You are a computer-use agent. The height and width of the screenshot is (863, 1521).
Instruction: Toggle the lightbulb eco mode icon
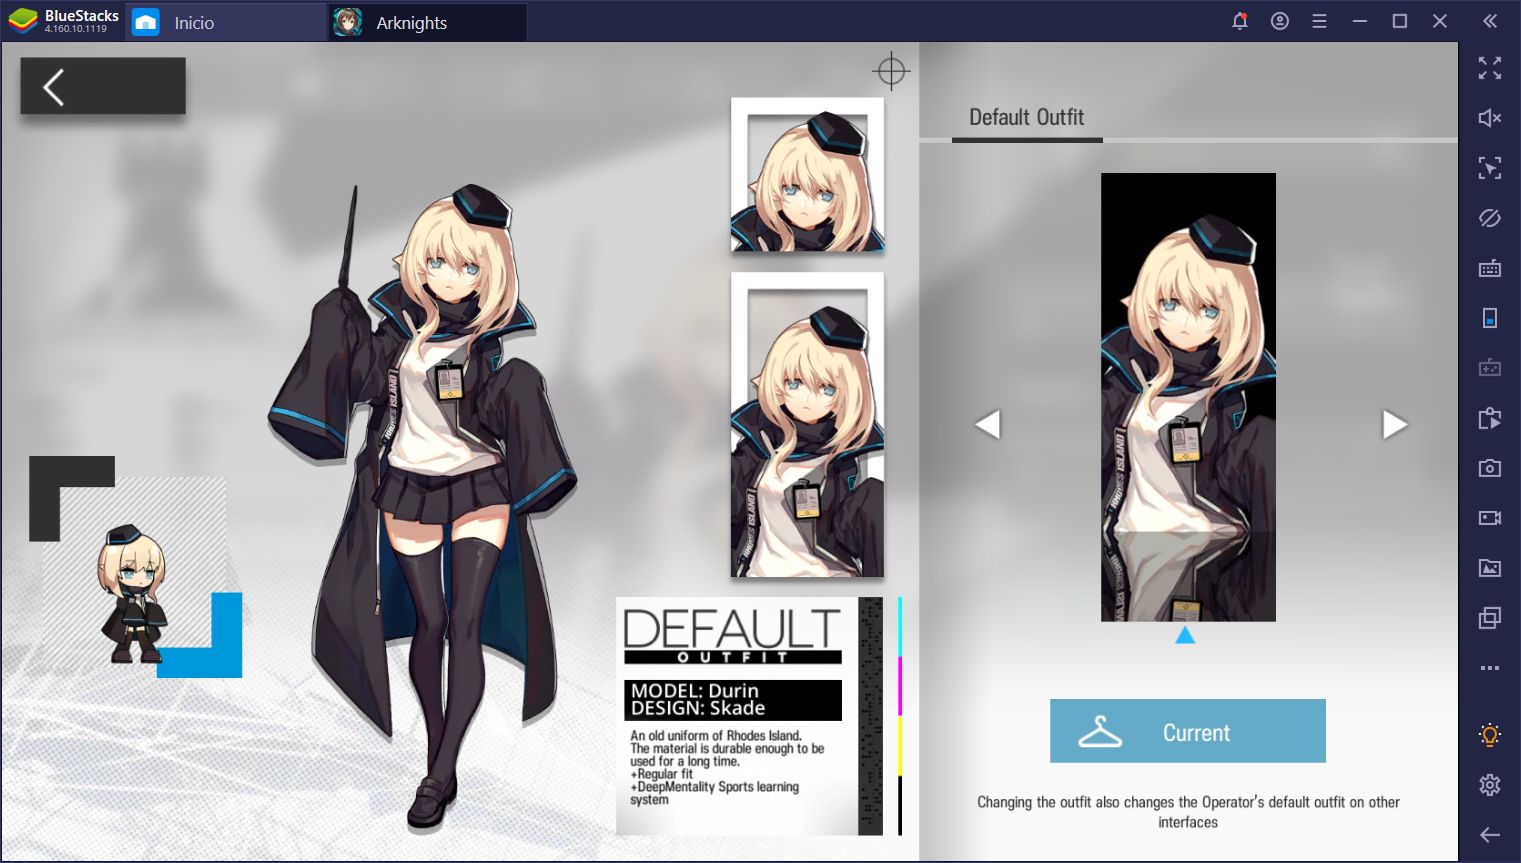tap(1490, 735)
